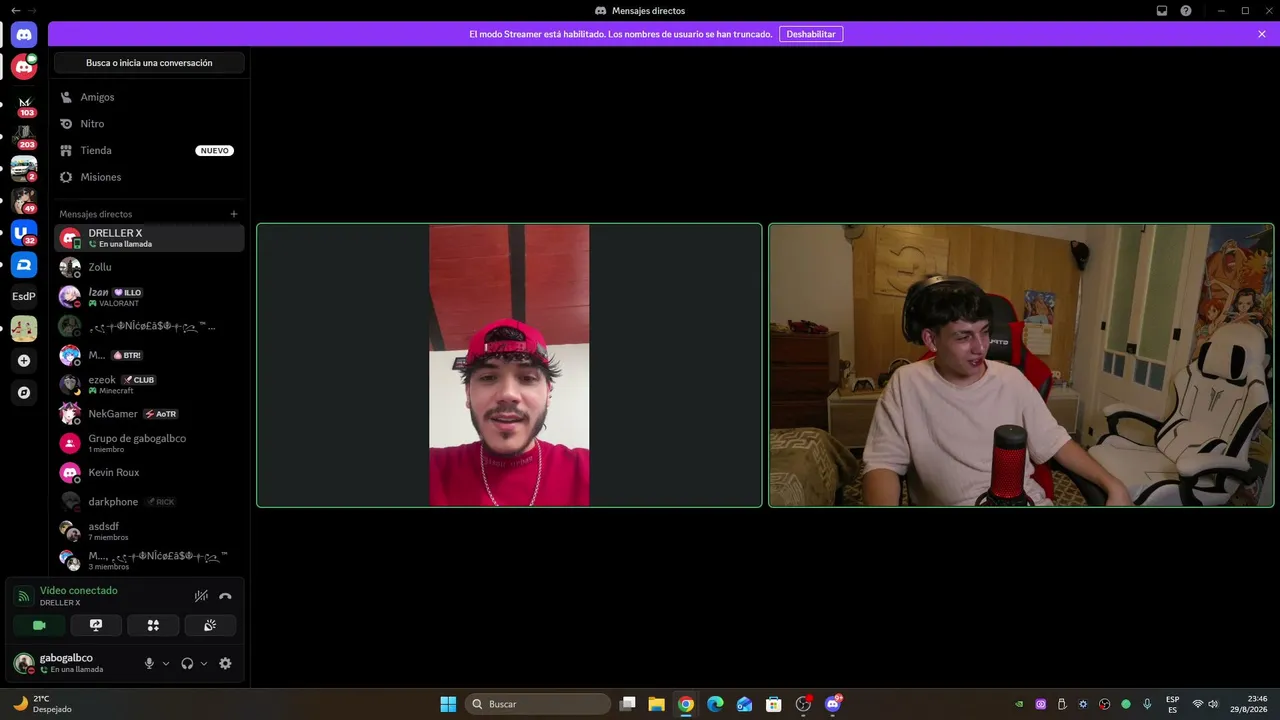Open the Kevin Roux direct message

pyautogui.click(x=149, y=472)
